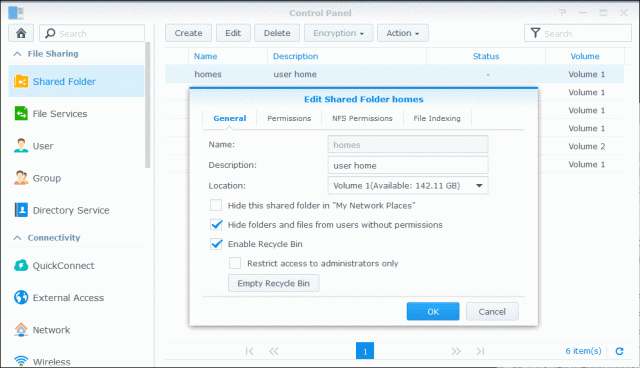Go to next page of list
The image size is (640, 368).
click(456, 351)
